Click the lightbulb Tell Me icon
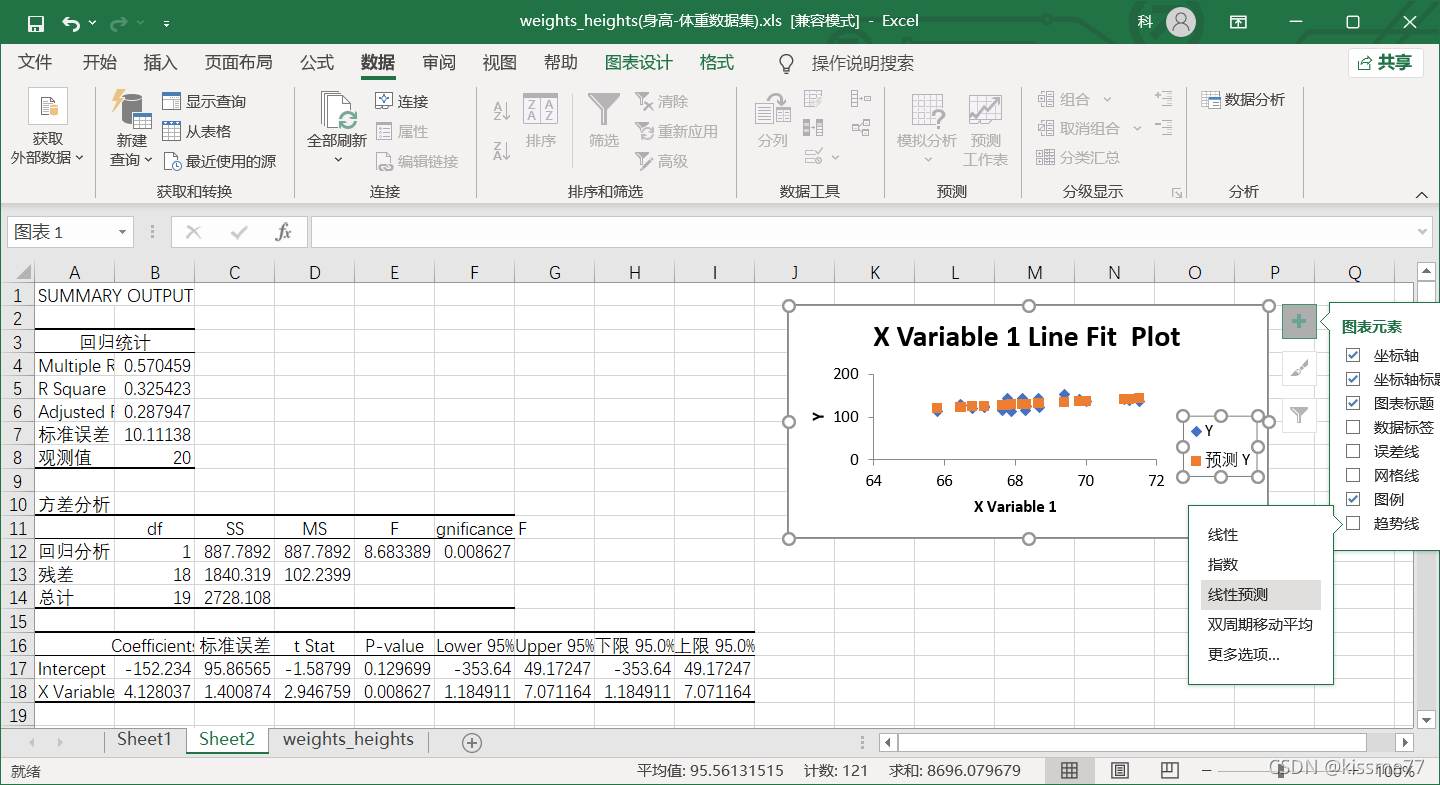The image size is (1440, 785). [x=787, y=63]
